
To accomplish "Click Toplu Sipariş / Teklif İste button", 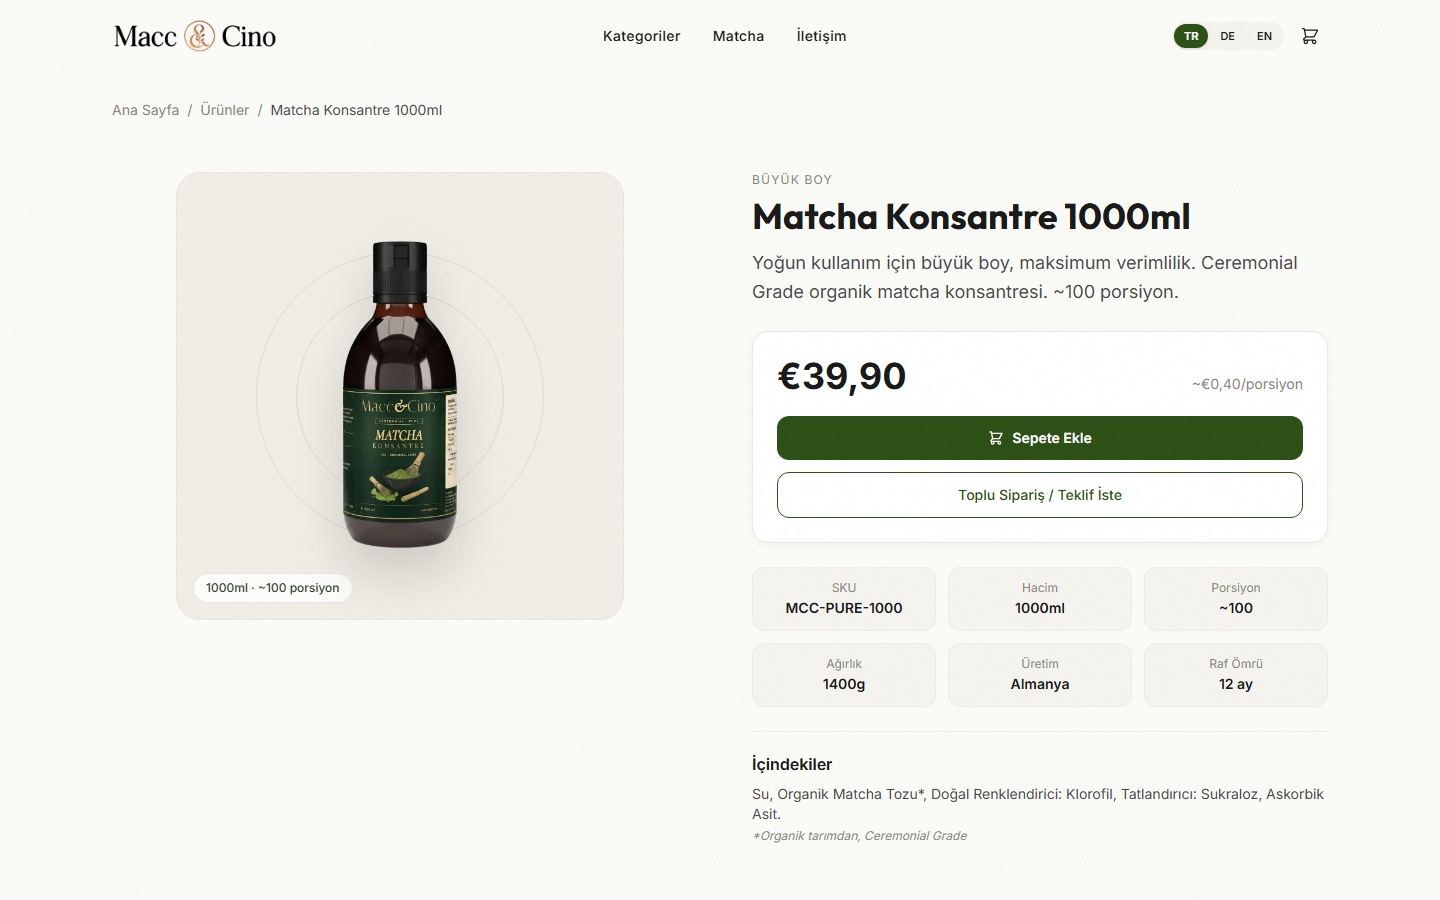I will (1040, 495).
